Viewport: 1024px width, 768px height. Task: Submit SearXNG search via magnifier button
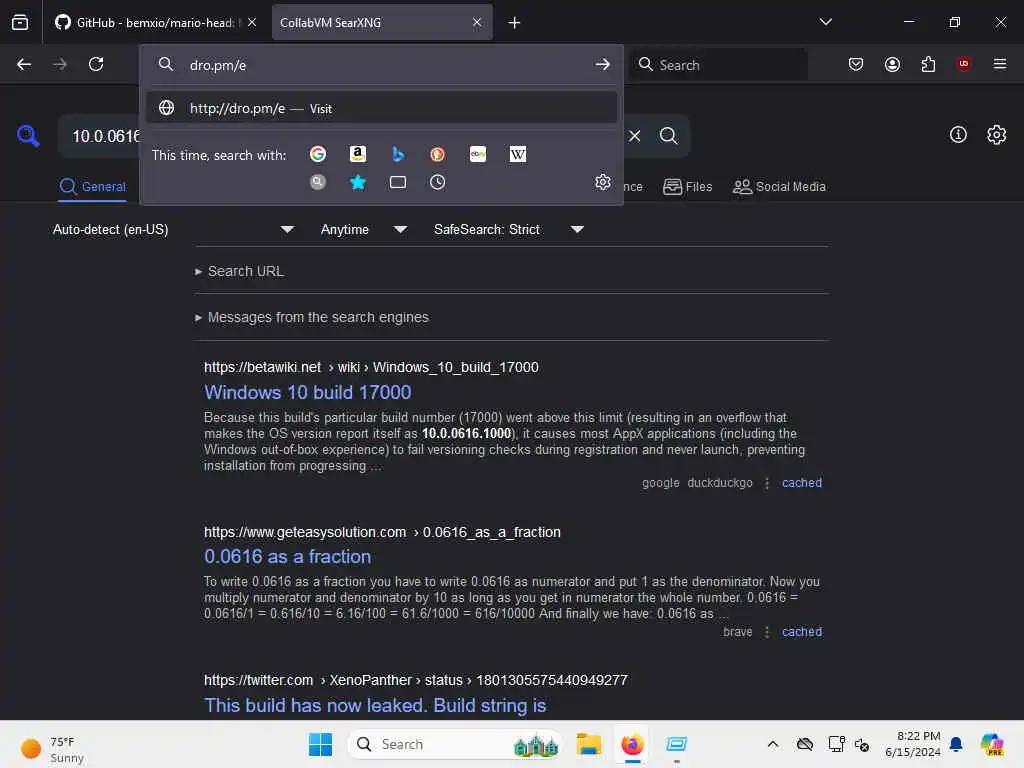point(668,136)
